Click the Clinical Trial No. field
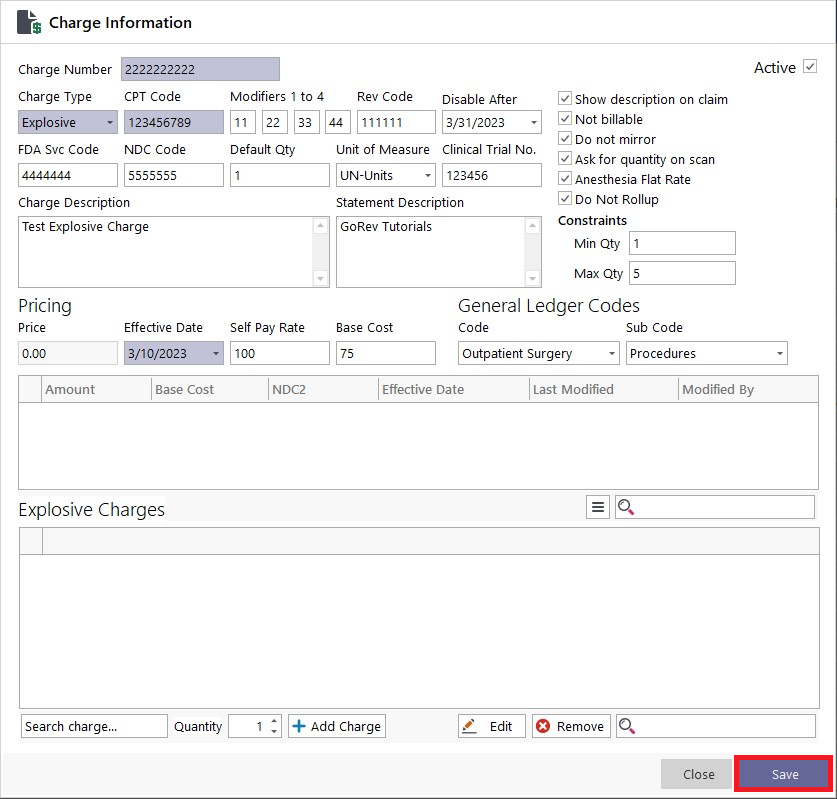The width and height of the screenshot is (837, 799). (x=492, y=175)
